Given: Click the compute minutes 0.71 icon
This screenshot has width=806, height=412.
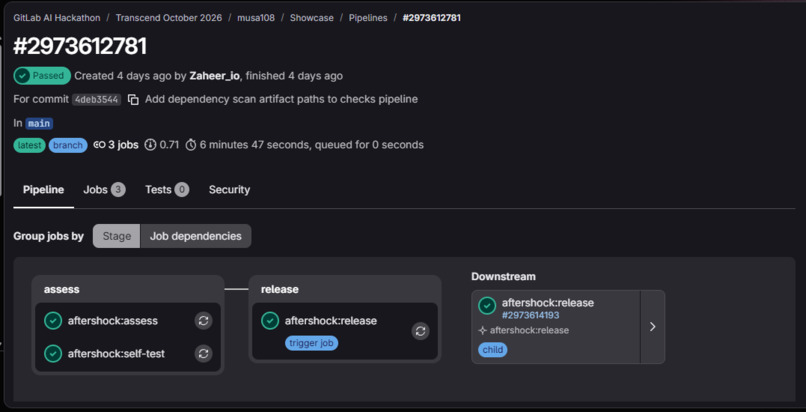Looking at the screenshot, I should tap(150, 145).
